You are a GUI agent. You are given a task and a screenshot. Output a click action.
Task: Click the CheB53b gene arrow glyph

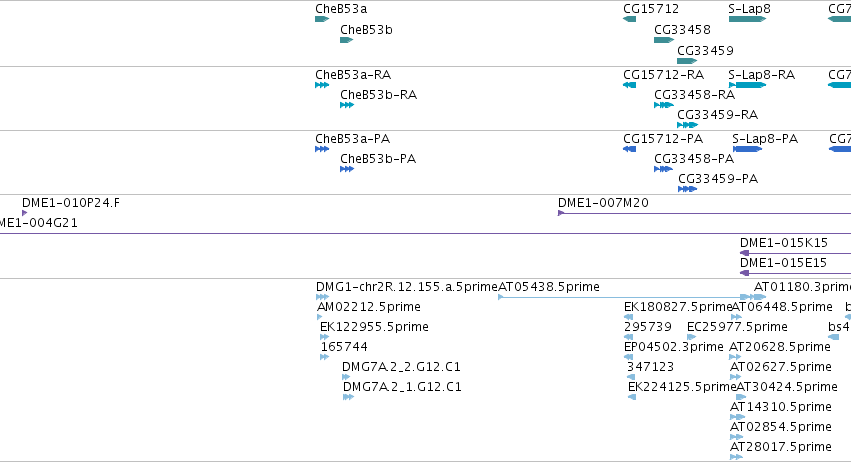[346, 40]
